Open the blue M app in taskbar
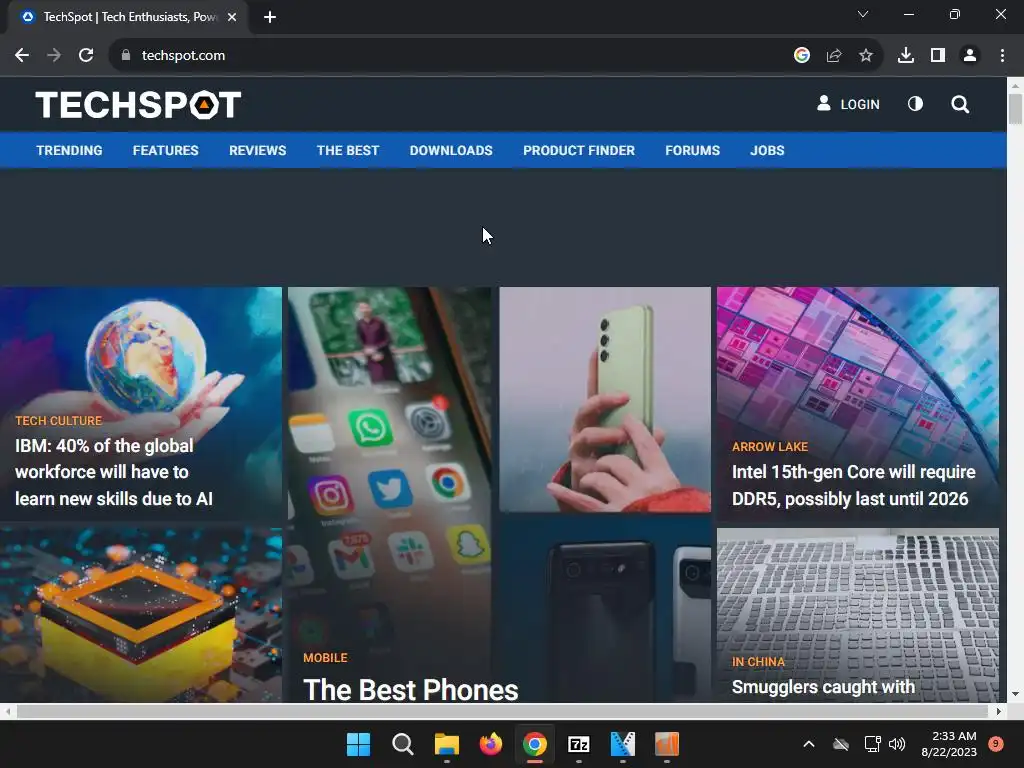Screen dimensions: 1024x768 pyautogui.click(x=622, y=744)
